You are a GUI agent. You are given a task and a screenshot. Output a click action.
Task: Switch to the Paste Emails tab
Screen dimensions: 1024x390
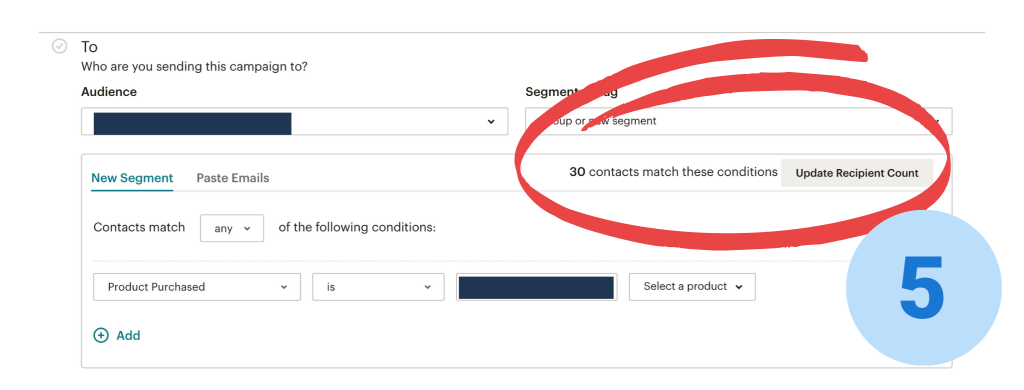[232, 178]
